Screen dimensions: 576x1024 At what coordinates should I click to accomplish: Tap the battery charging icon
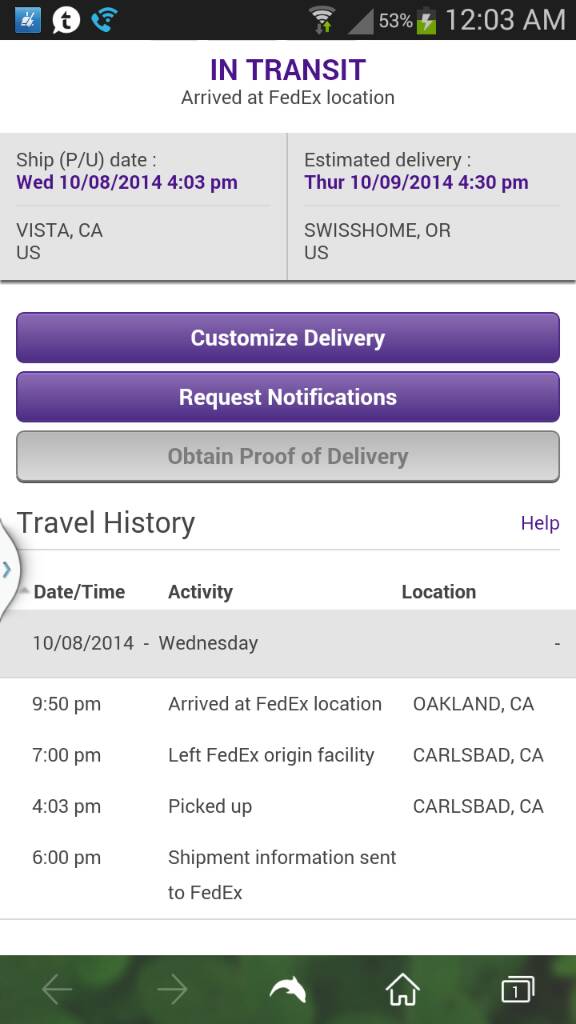(426, 20)
